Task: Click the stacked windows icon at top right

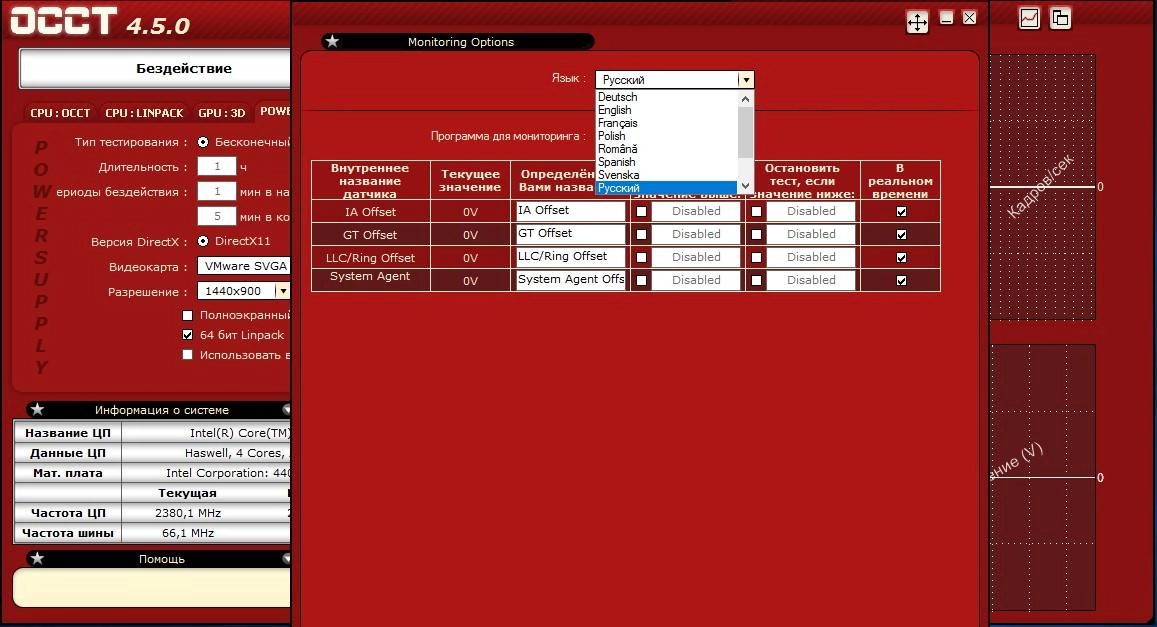Action: point(1060,18)
